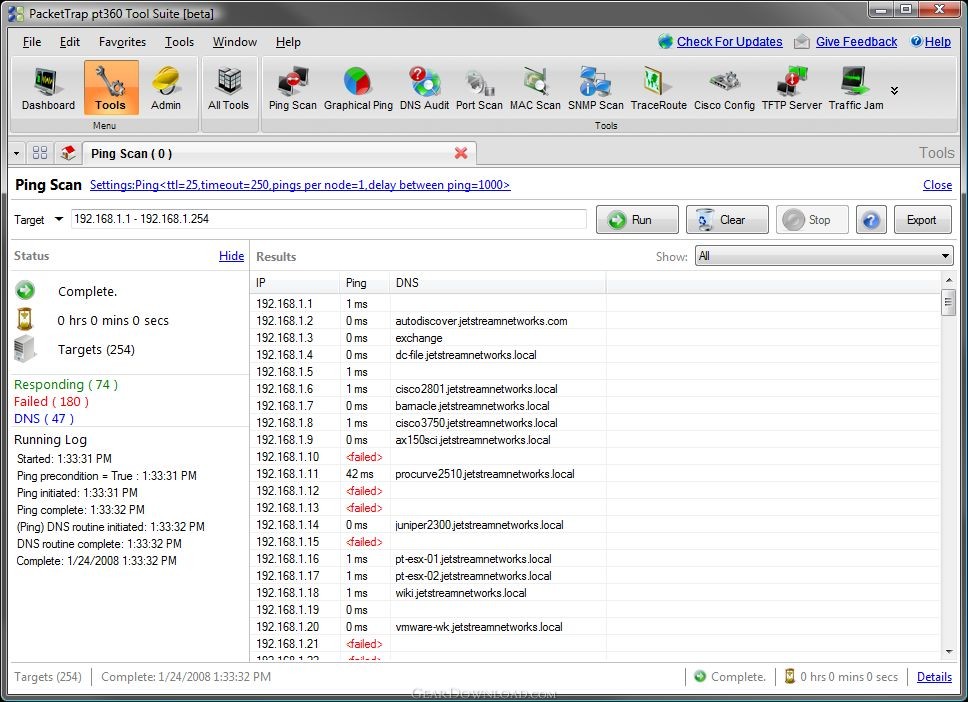
Task: Select the 192.168.1.1 result row
Action: [596, 304]
